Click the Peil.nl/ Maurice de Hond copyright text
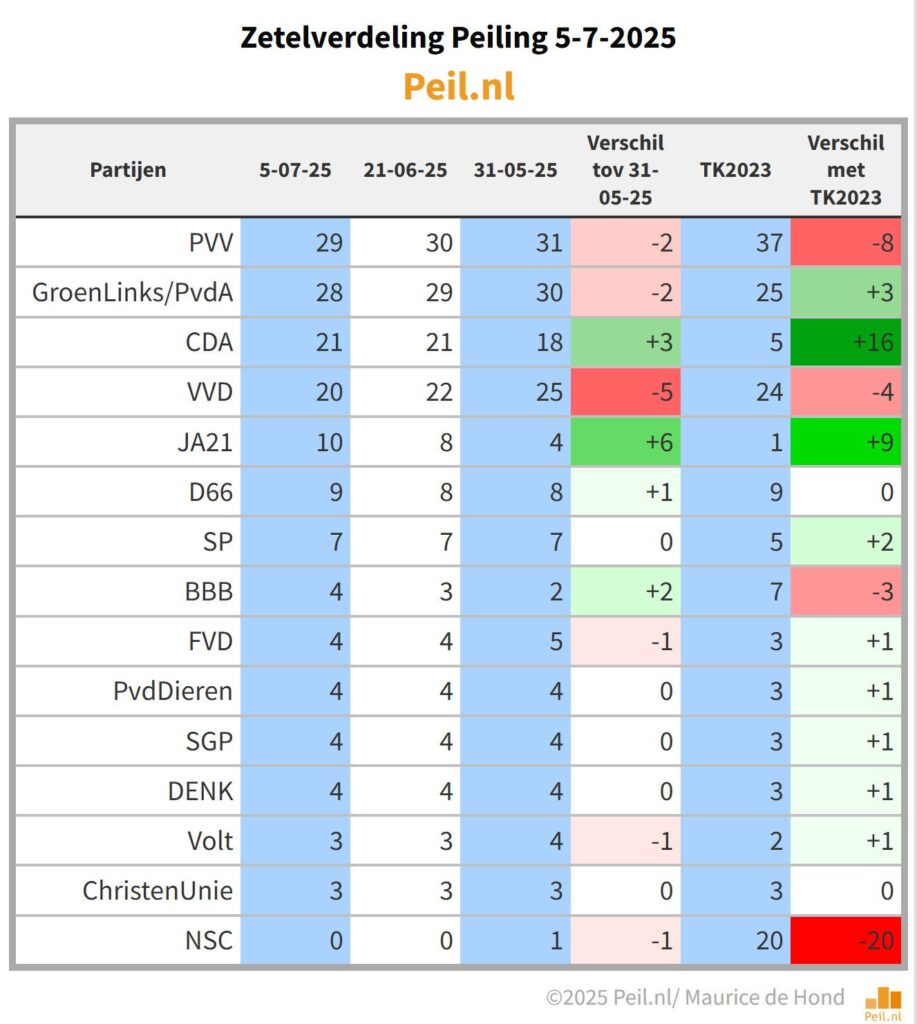The width and height of the screenshot is (917, 1024). click(695, 997)
